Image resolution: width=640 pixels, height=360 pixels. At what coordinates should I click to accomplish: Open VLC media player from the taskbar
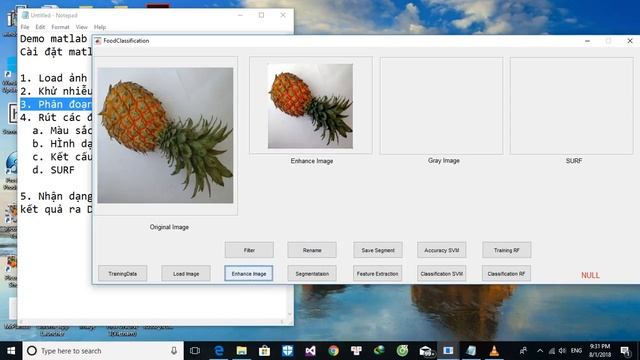coord(494,351)
